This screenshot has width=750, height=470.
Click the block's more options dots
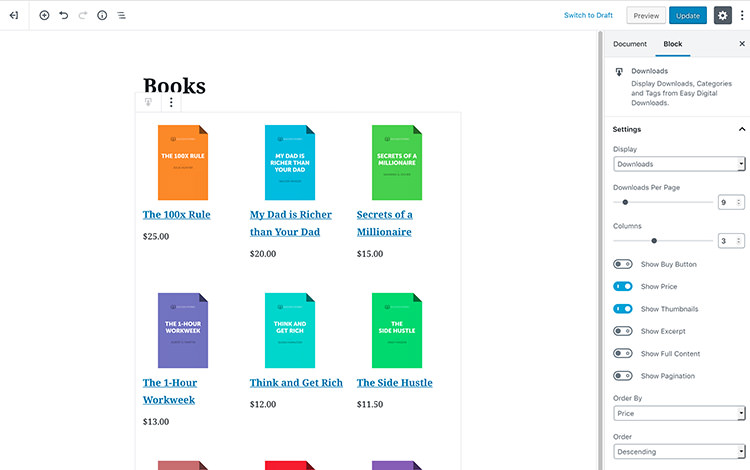[171, 102]
